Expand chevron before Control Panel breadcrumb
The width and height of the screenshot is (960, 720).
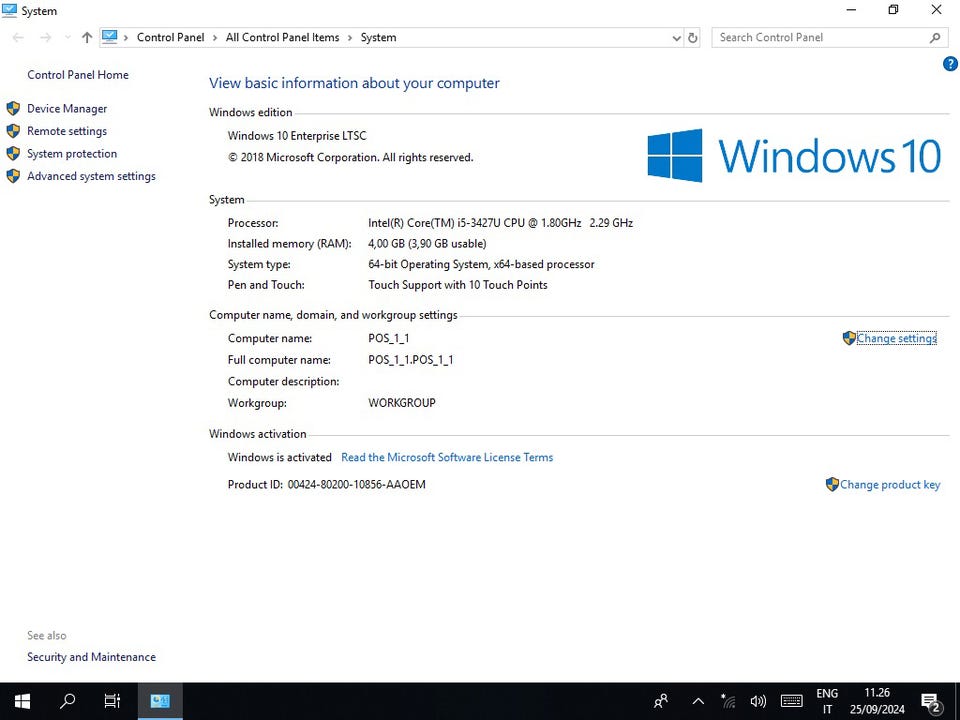coord(126,38)
